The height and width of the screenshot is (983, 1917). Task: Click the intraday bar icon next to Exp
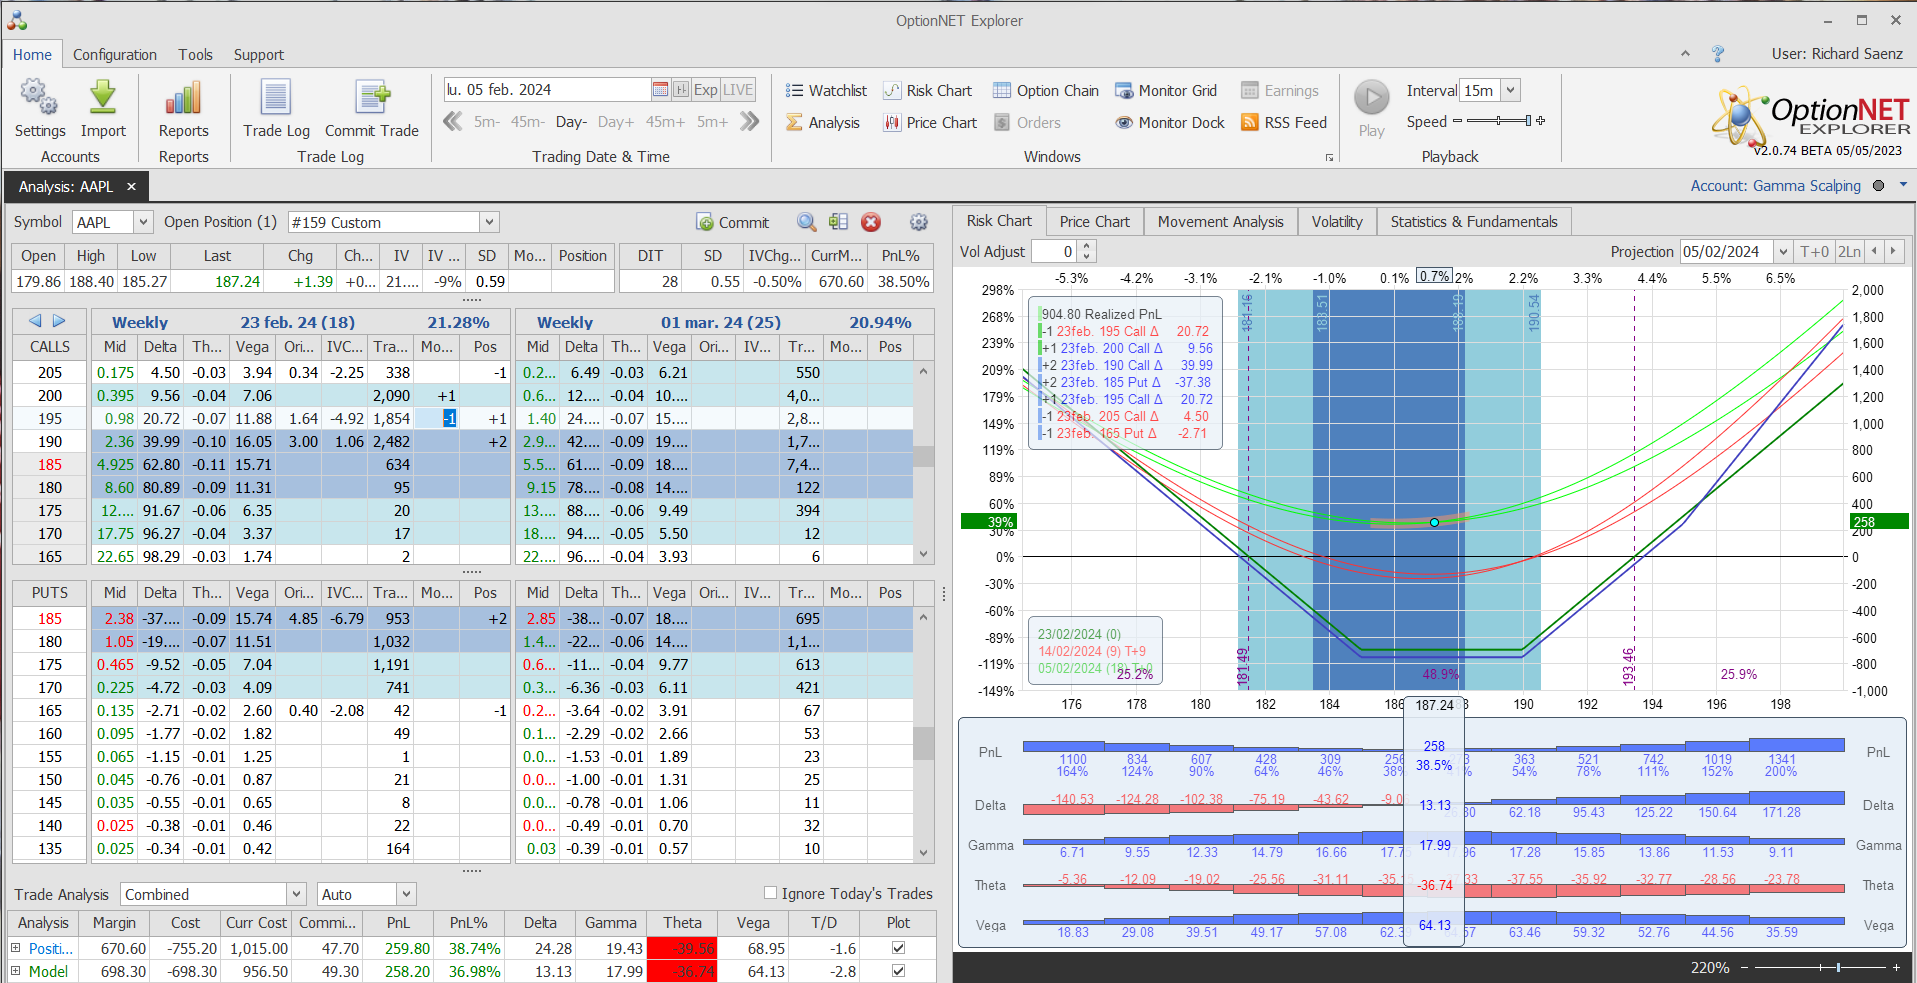(681, 89)
